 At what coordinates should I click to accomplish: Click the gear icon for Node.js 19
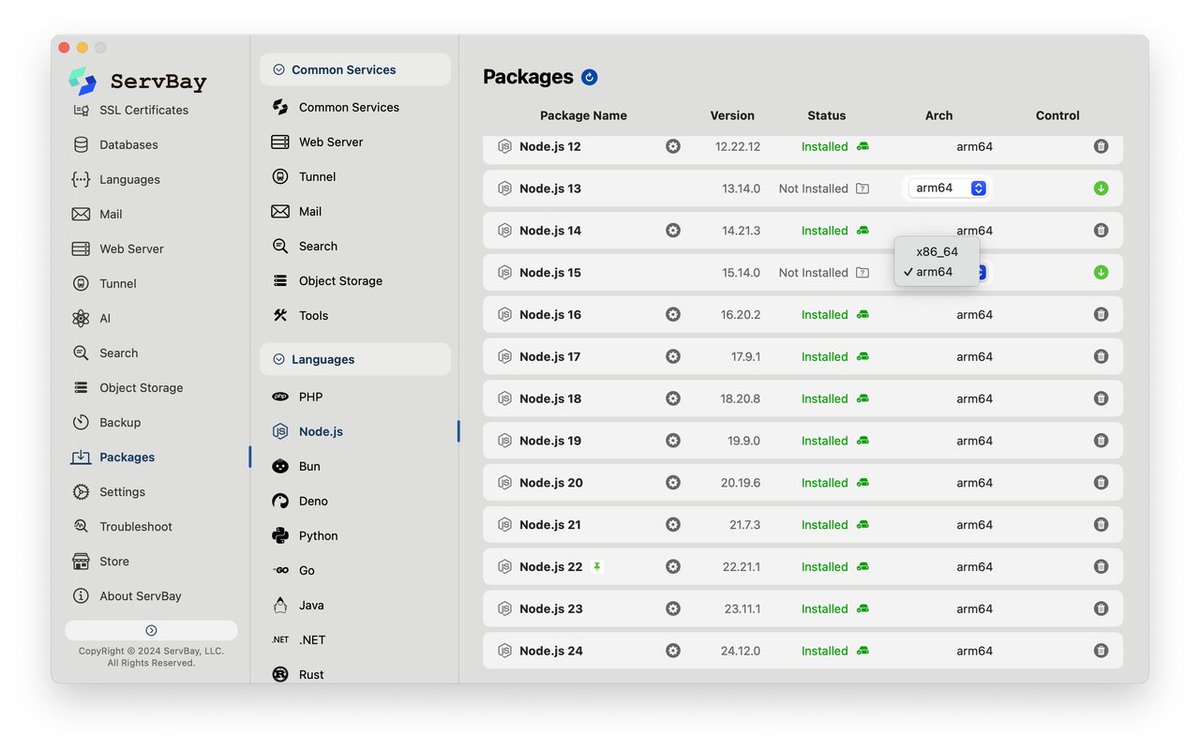[x=673, y=440]
